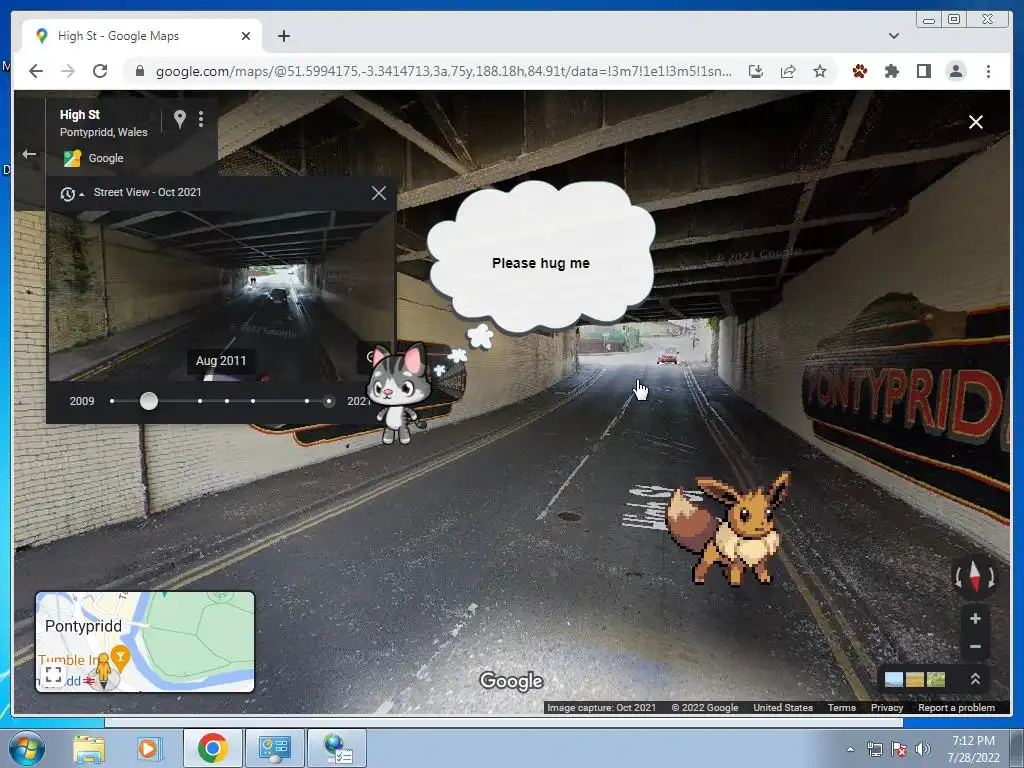Toggle the browser side panel

tap(923, 71)
